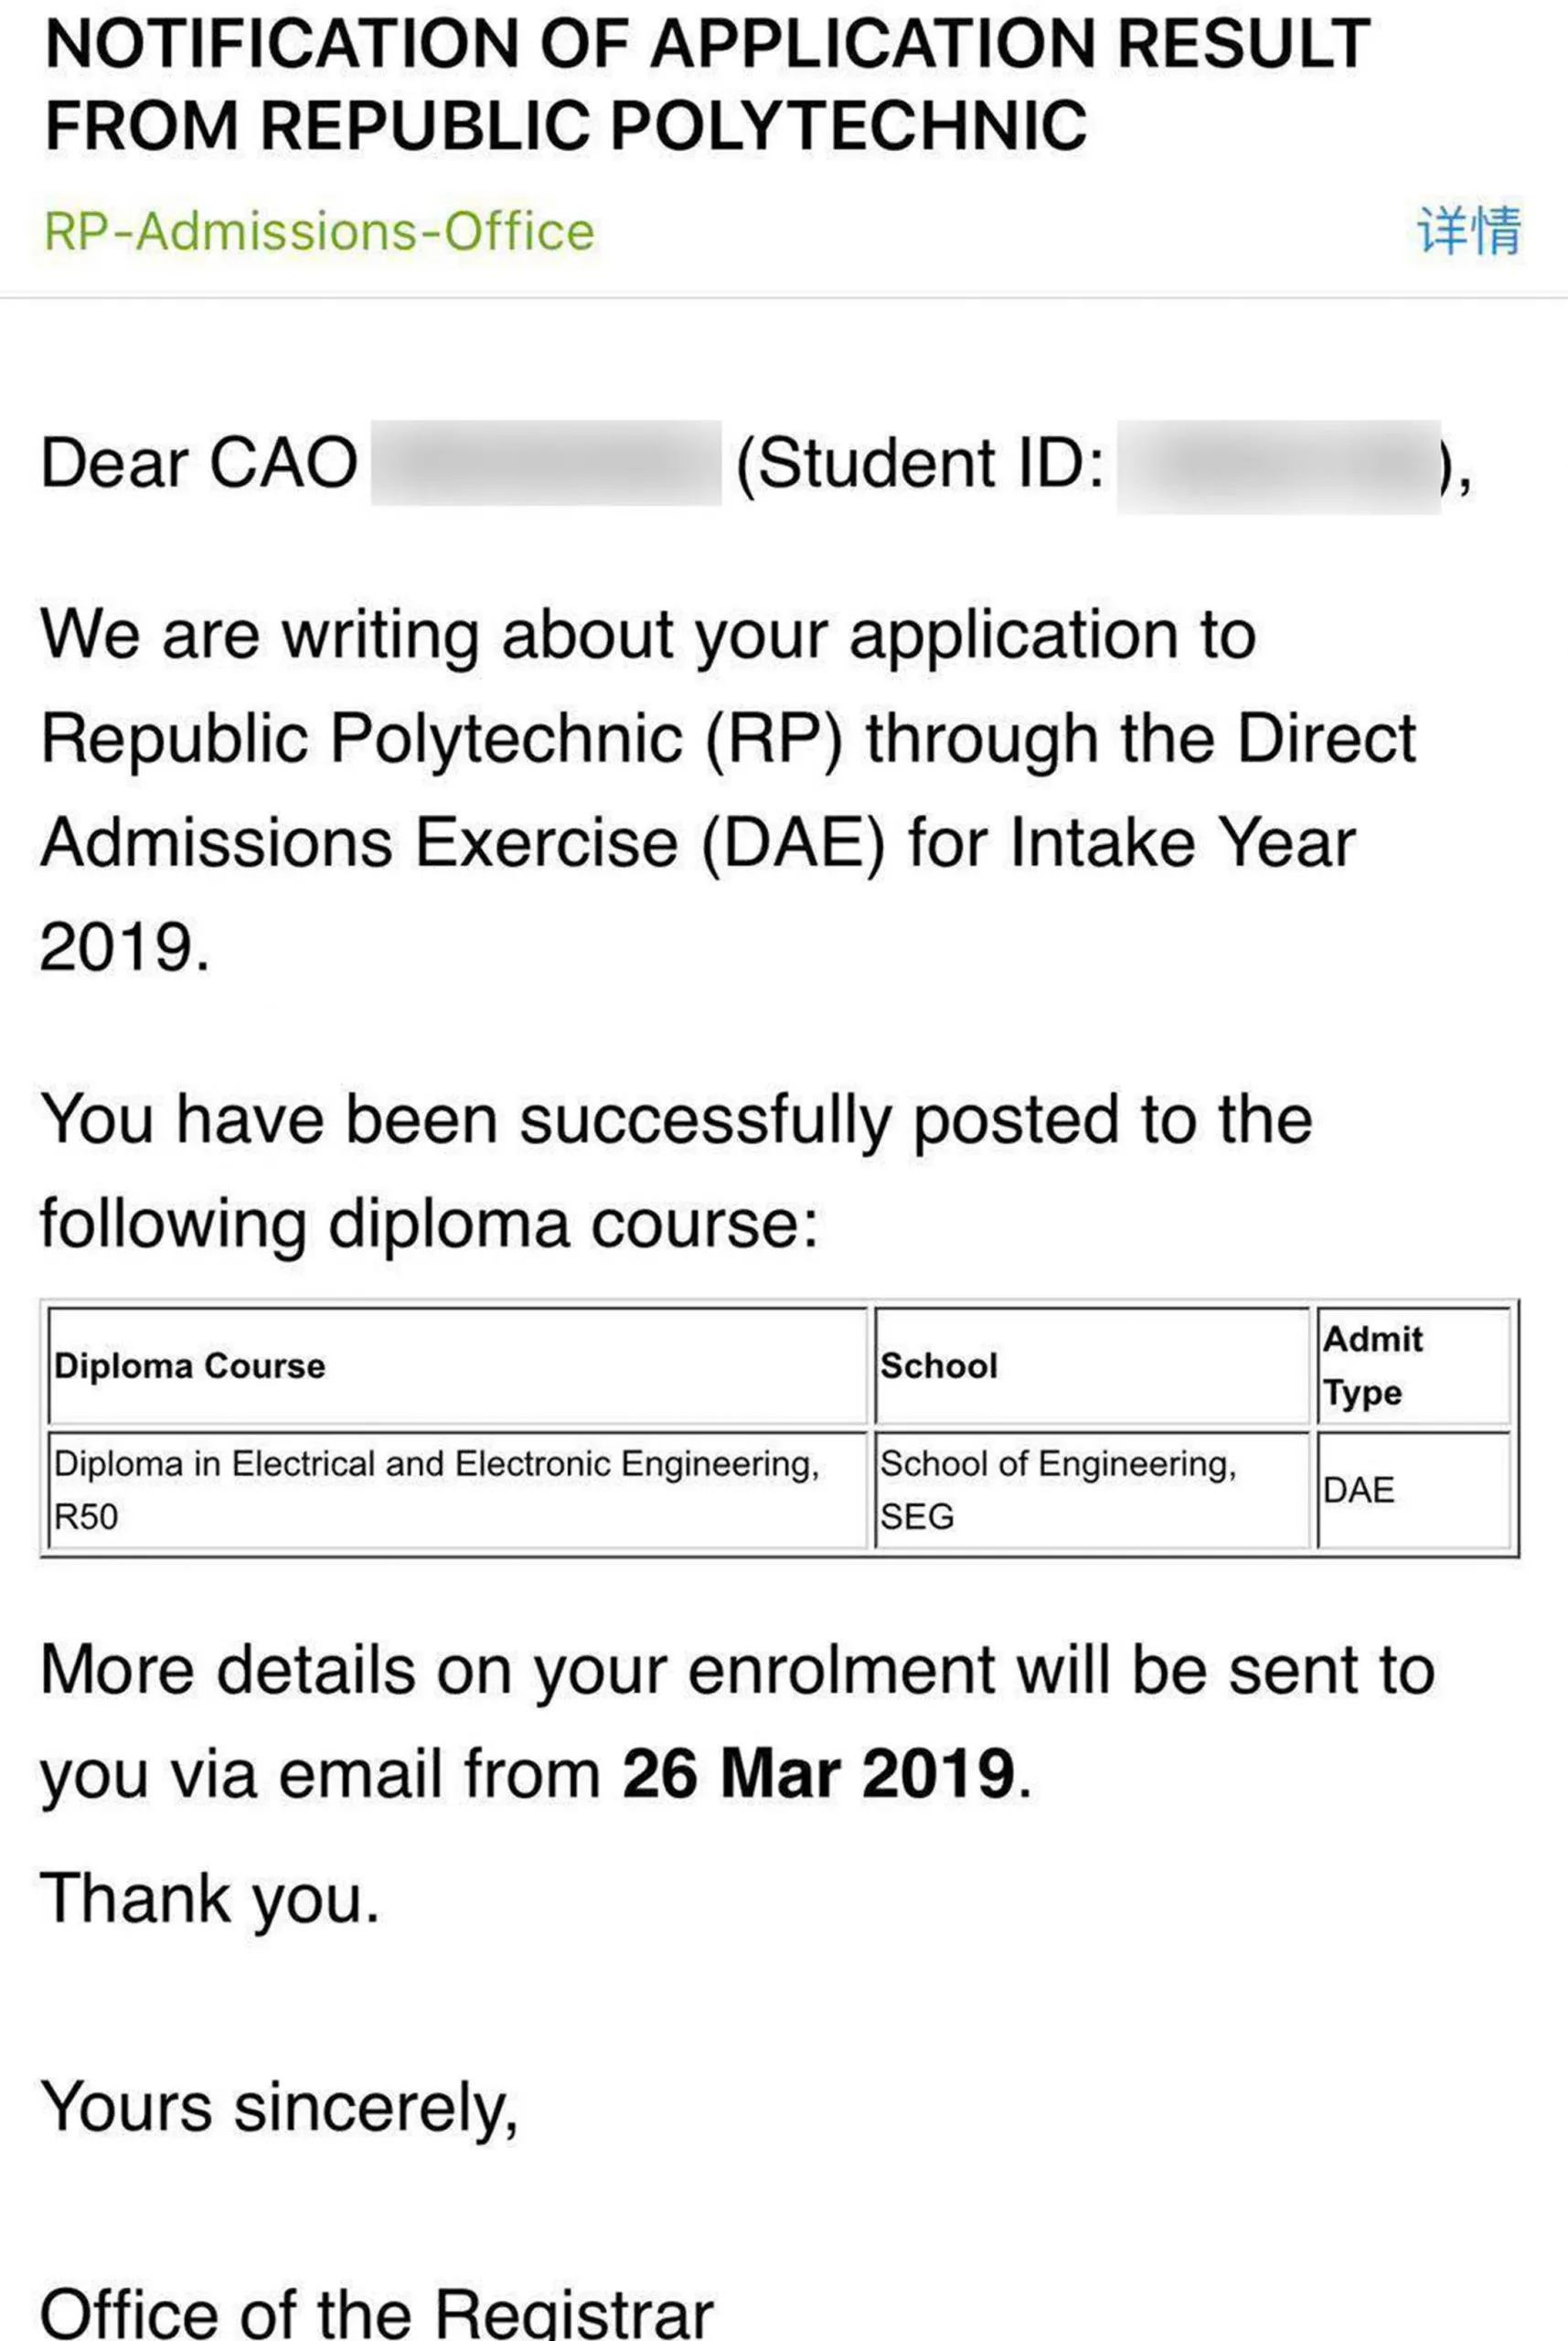This screenshot has height=2341, width=1568.
Task: Tap the Yours sincerely closing line
Action: click(x=279, y=2109)
